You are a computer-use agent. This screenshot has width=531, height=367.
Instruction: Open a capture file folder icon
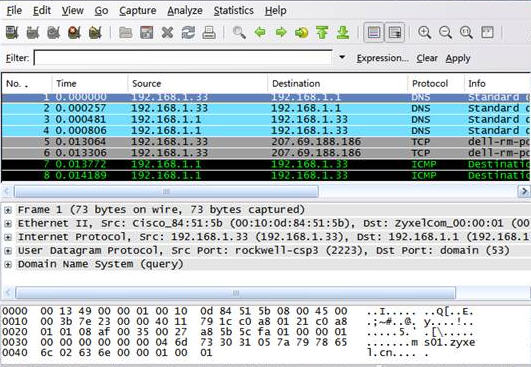point(126,33)
